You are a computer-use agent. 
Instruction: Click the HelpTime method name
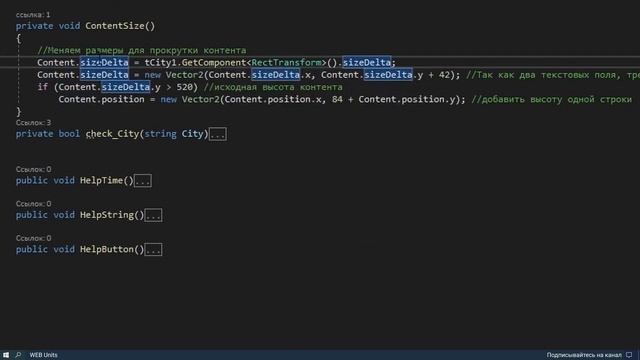coord(102,180)
